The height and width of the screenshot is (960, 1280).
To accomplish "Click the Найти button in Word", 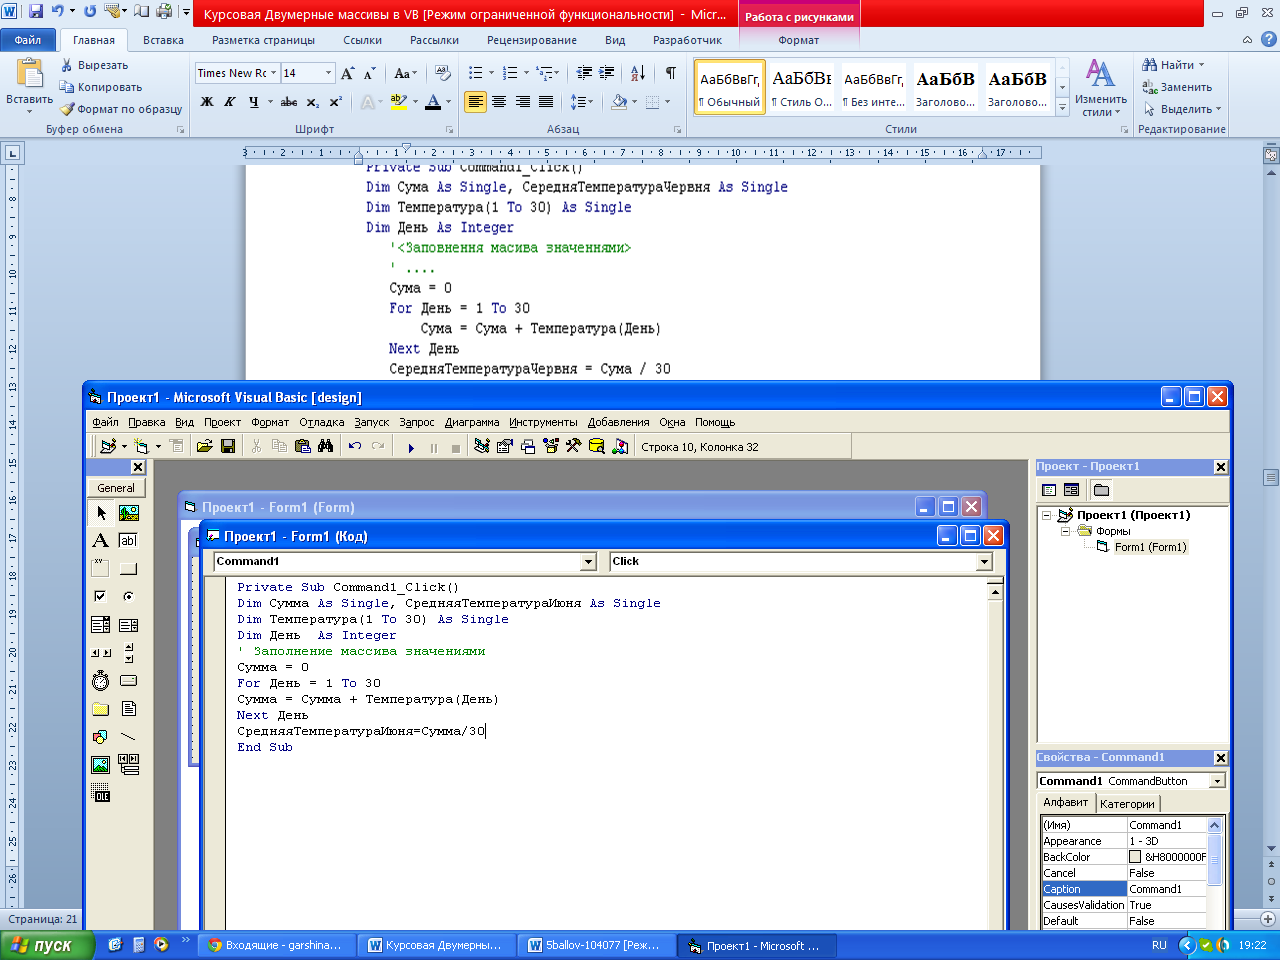I will 1173,65.
